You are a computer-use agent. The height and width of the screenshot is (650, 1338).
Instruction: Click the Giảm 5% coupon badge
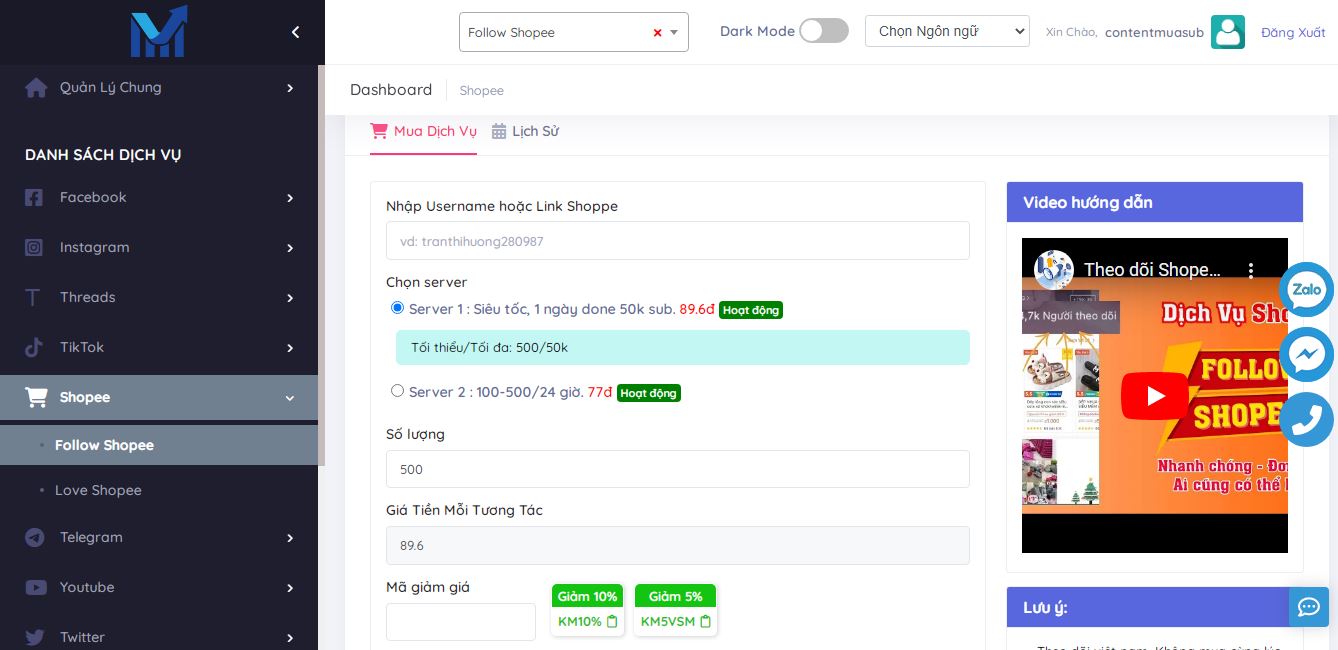tap(675, 597)
